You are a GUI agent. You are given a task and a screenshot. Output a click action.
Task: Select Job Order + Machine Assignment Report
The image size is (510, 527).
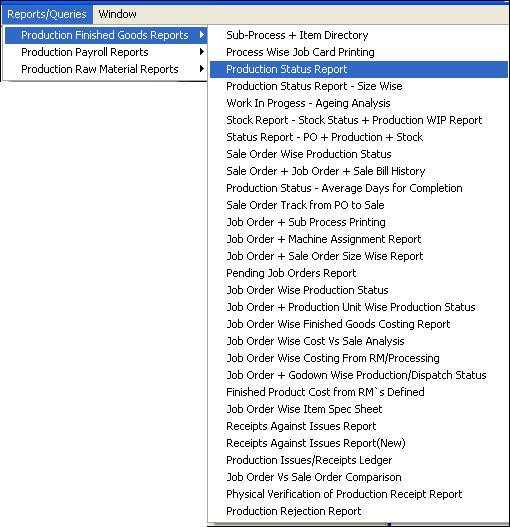click(x=359, y=239)
